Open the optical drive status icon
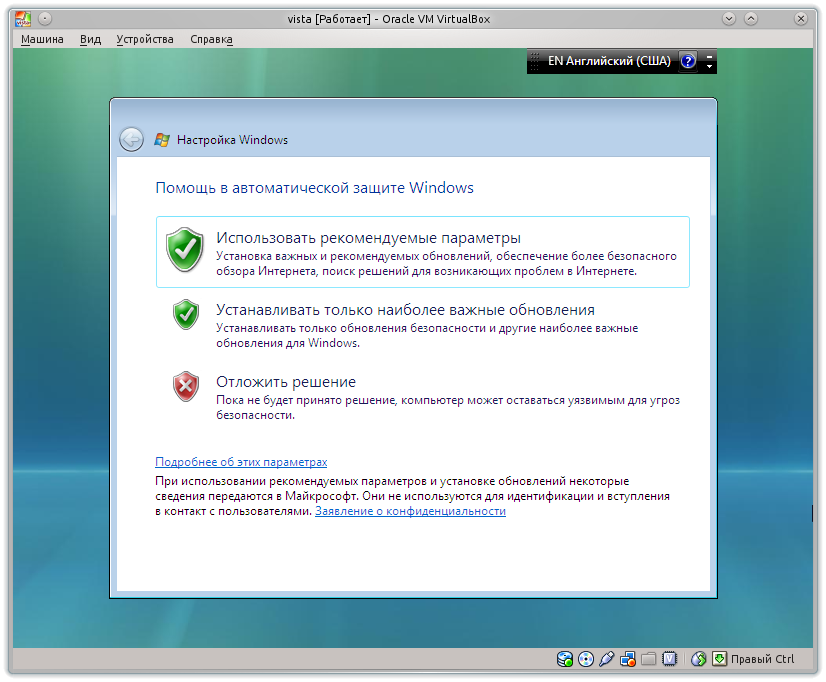Screen dimensions: 826x682 click(586, 658)
